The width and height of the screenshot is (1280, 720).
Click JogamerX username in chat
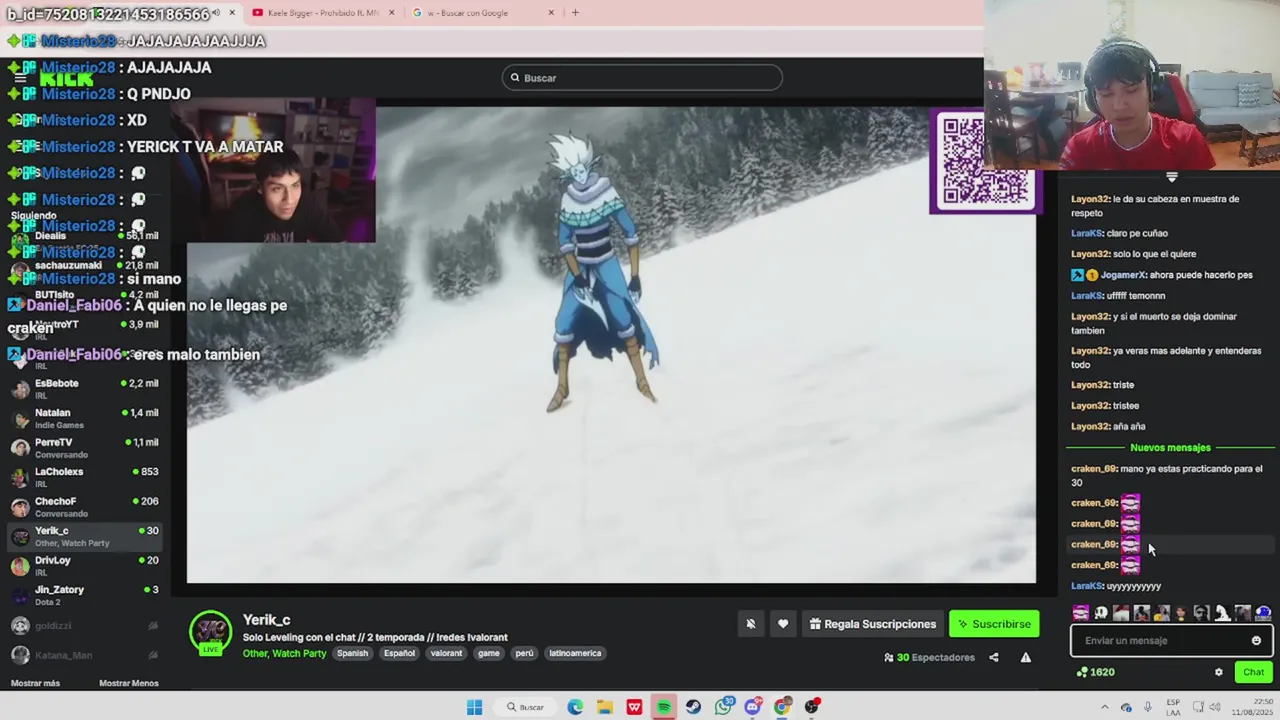[1123, 275]
